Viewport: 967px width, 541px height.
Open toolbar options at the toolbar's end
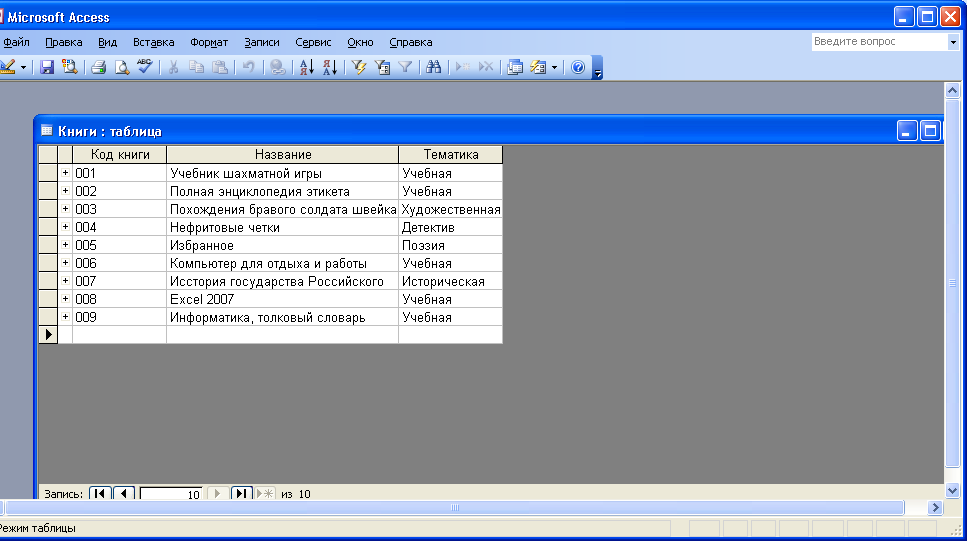click(x=597, y=68)
